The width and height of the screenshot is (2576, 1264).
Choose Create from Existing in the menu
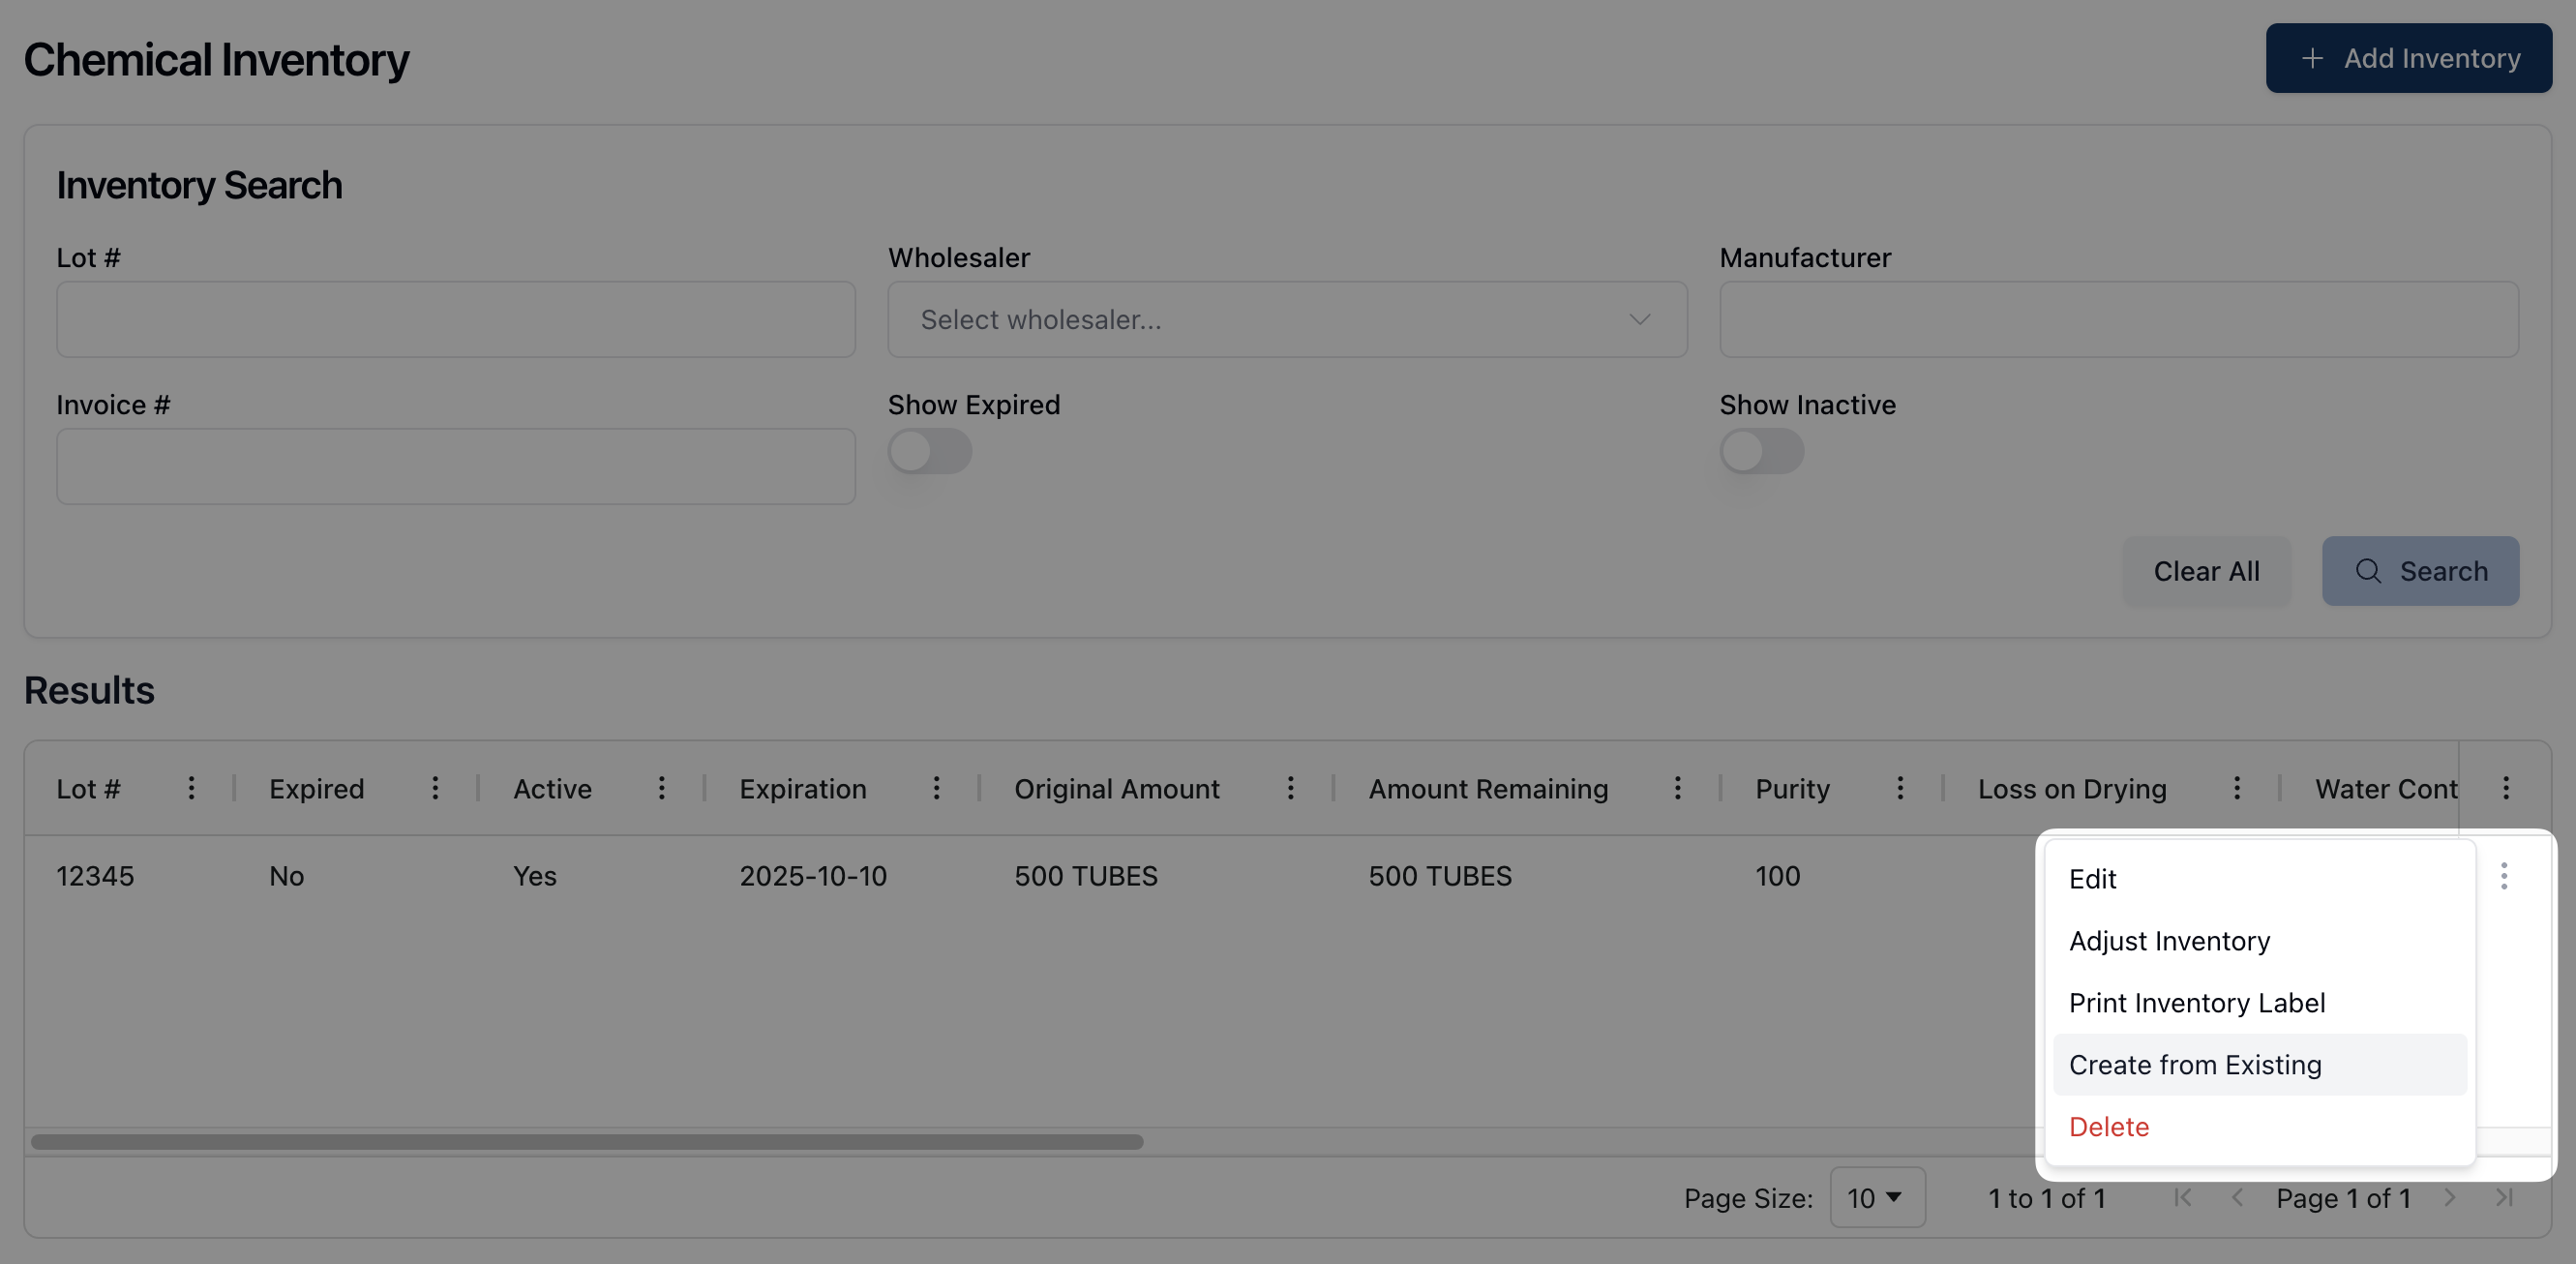pos(2195,1065)
